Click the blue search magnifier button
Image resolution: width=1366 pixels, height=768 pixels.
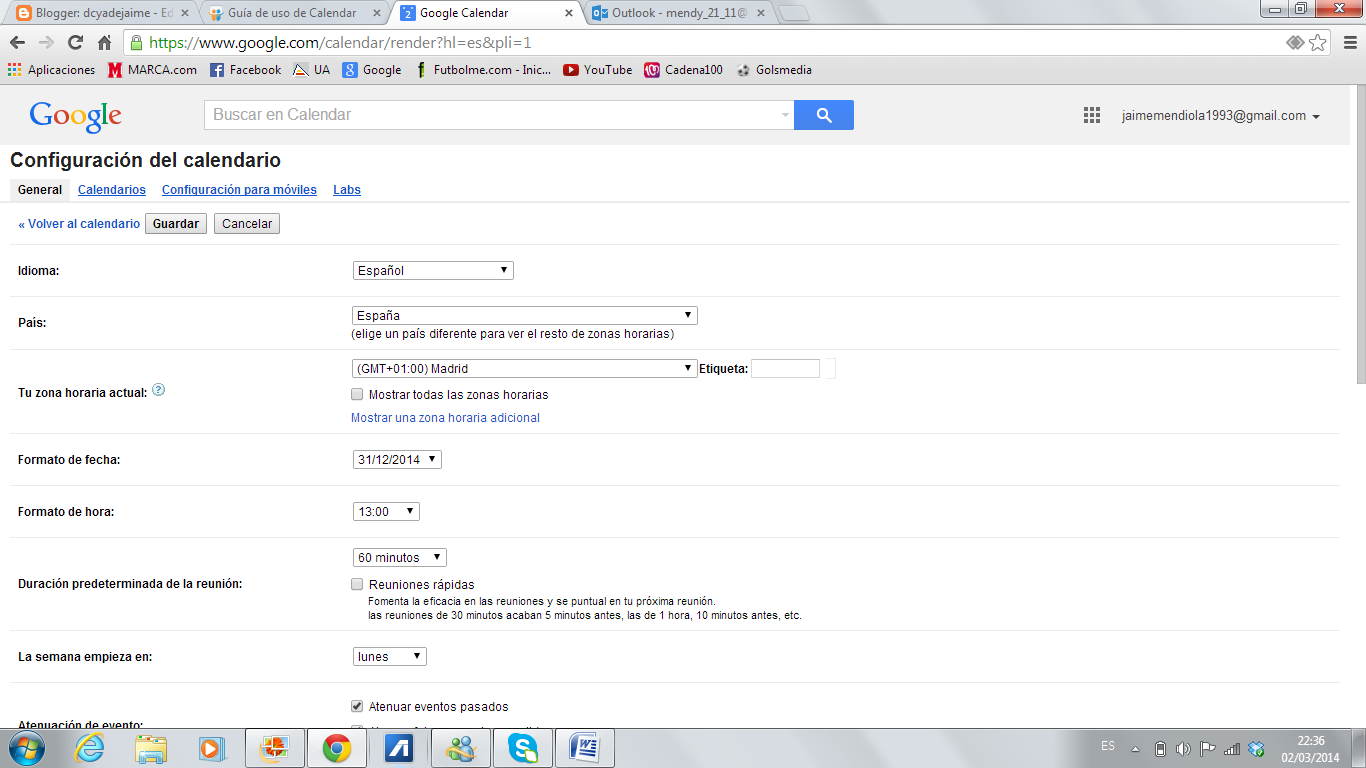[x=824, y=115]
